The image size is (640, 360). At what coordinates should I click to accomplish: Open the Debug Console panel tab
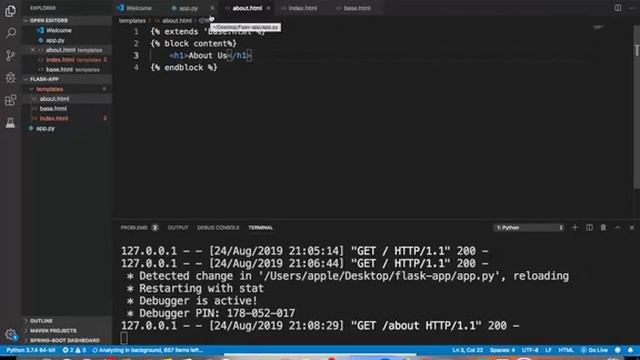click(218, 228)
